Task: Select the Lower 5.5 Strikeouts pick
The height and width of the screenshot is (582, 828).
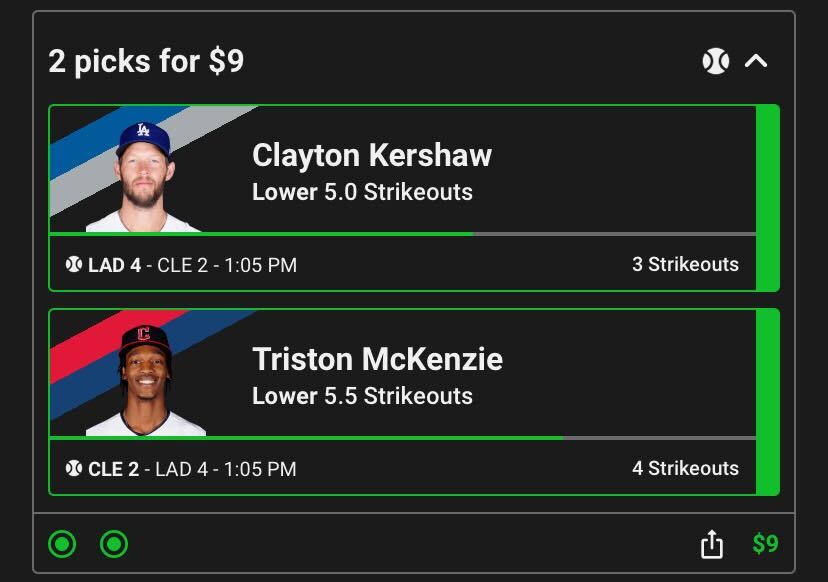Action: pos(362,396)
